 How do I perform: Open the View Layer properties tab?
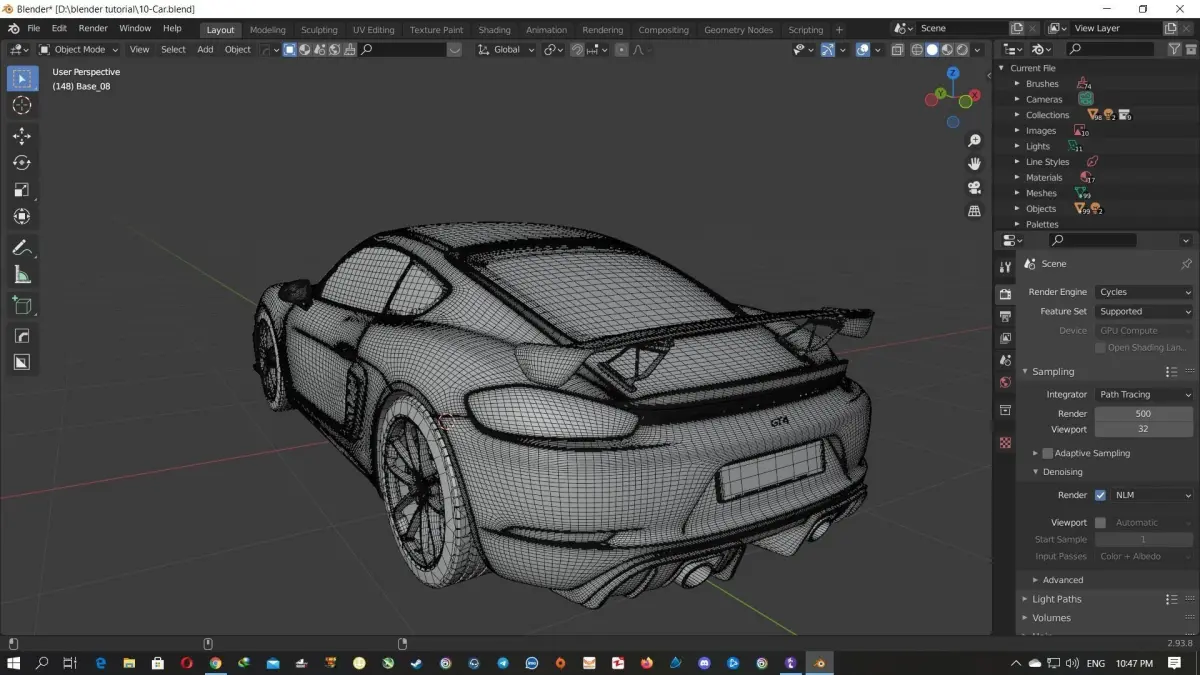(1005, 338)
